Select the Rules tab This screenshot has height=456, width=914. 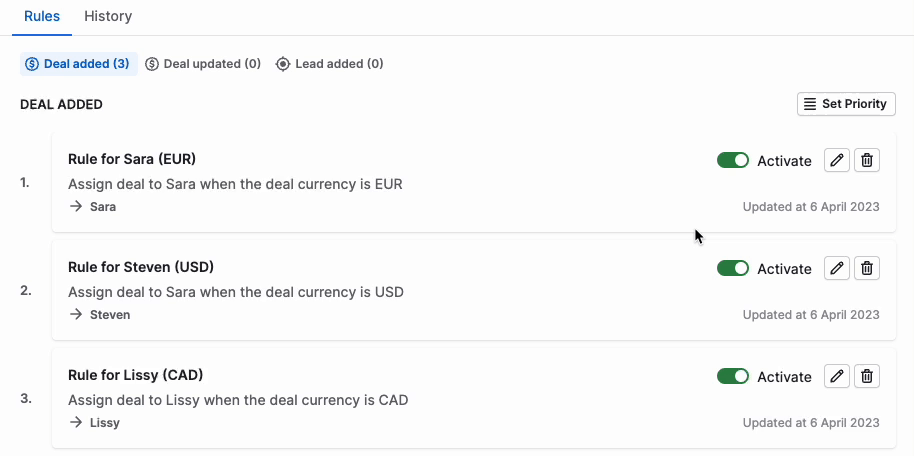point(42,16)
